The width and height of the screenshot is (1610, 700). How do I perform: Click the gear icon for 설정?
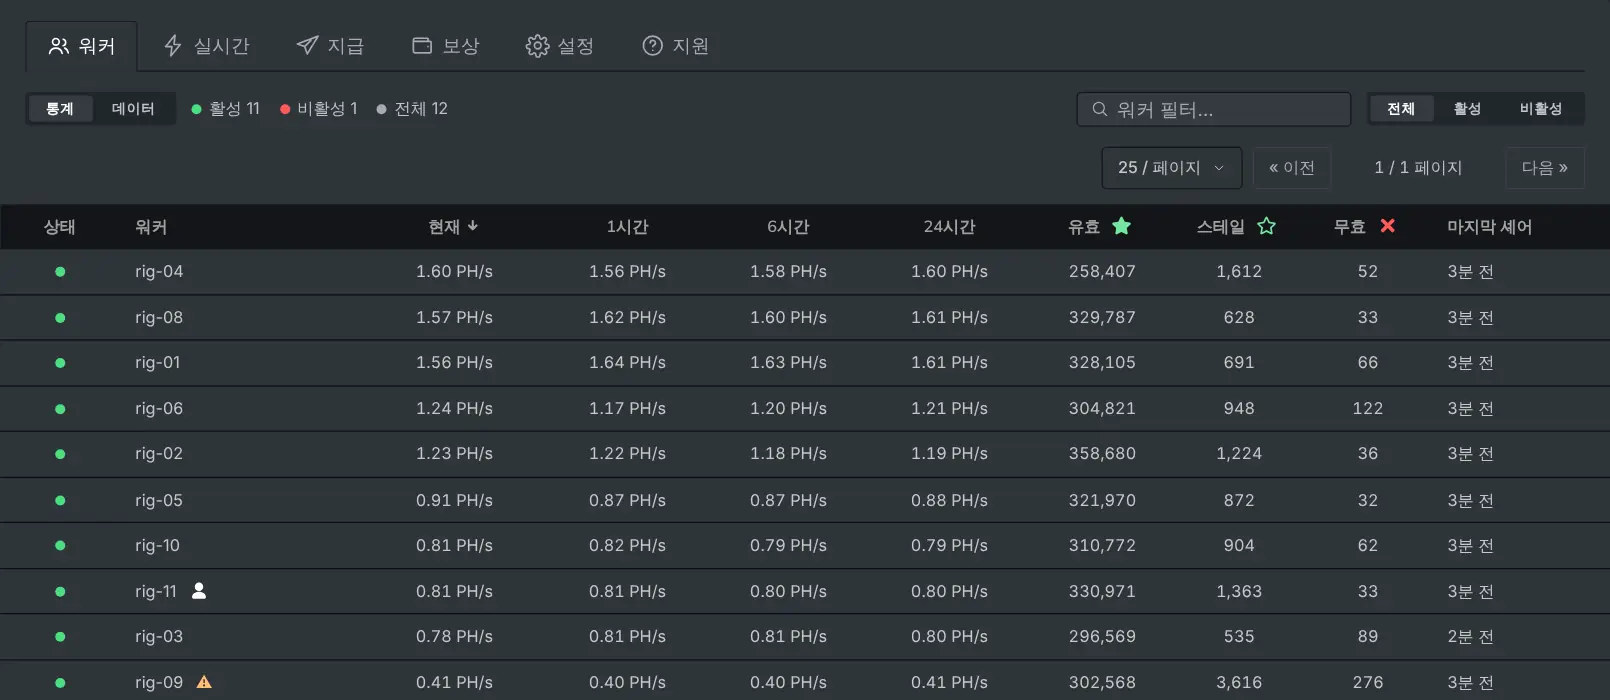coord(537,46)
